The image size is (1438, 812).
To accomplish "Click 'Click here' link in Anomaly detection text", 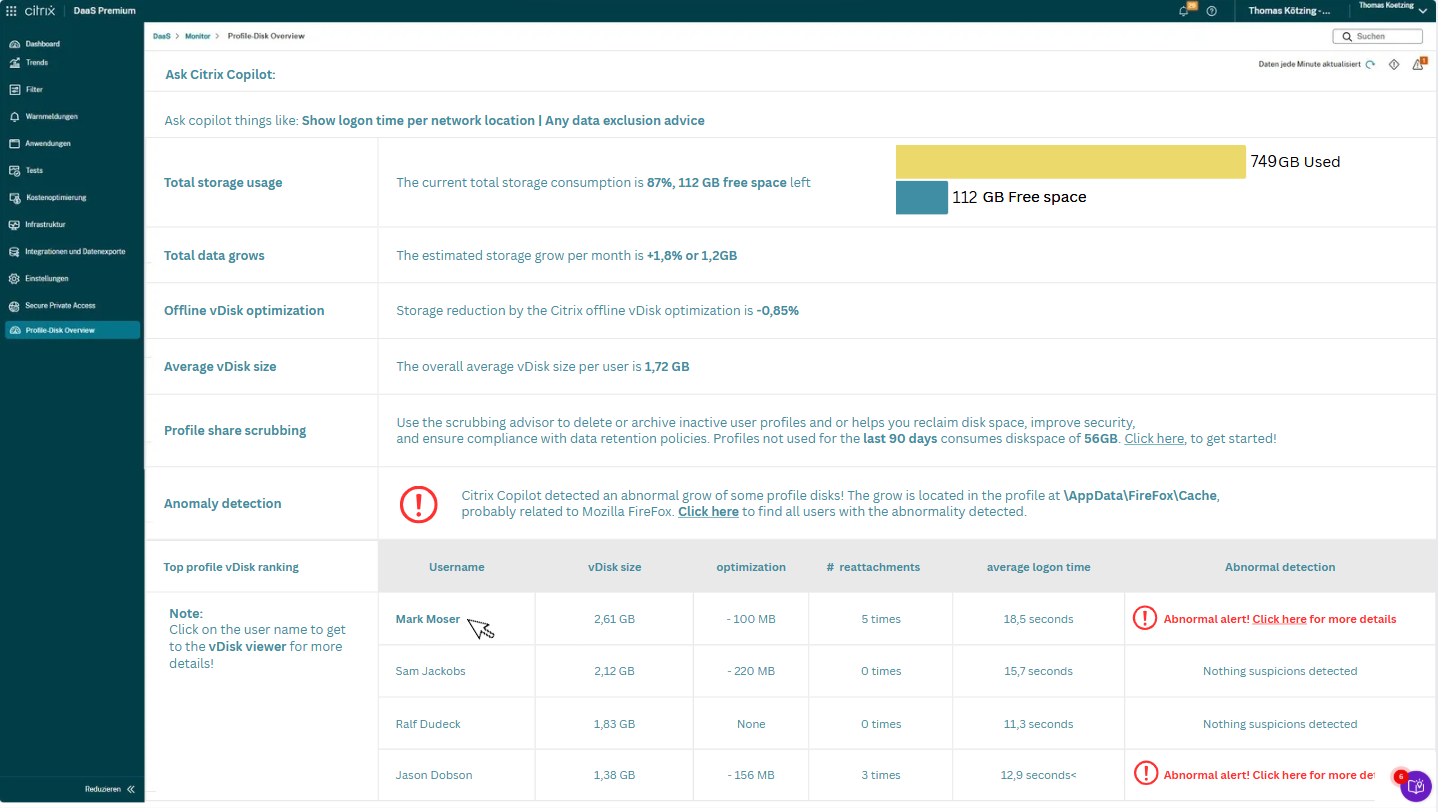I will pyautogui.click(x=708, y=512).
